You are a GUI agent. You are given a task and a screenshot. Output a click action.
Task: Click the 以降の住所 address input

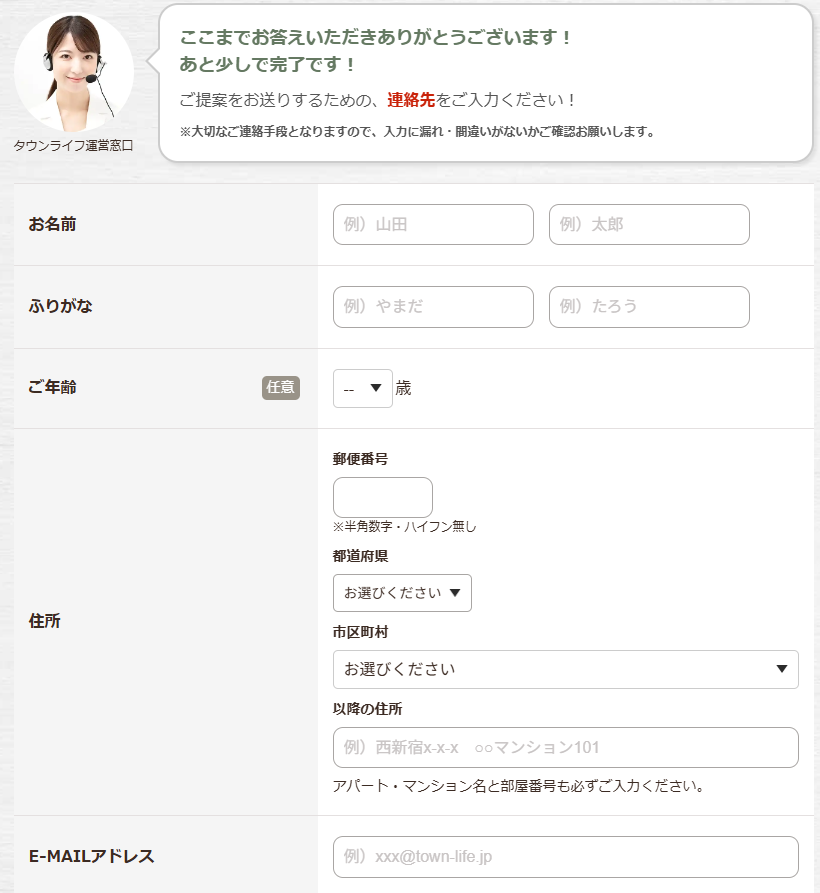(565, 747)
